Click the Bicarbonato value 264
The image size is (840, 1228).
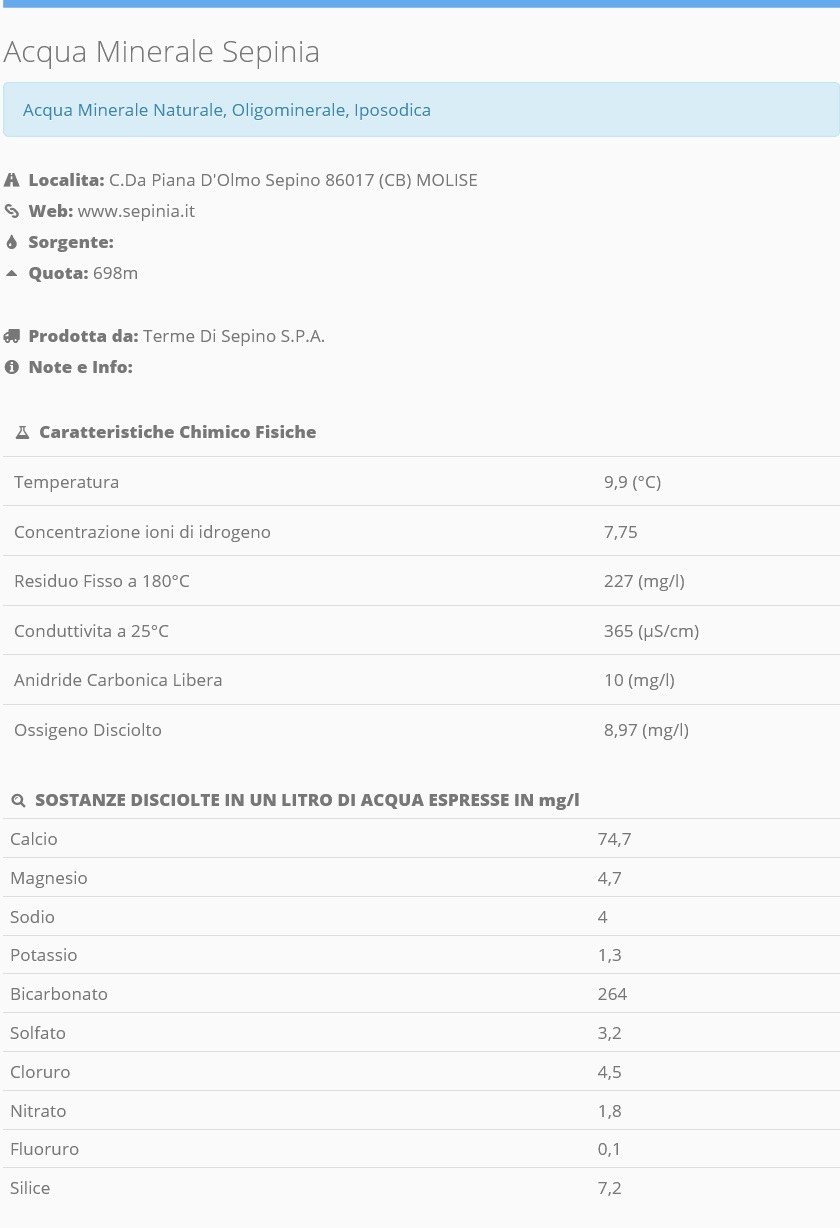click(x=612, y=993)
